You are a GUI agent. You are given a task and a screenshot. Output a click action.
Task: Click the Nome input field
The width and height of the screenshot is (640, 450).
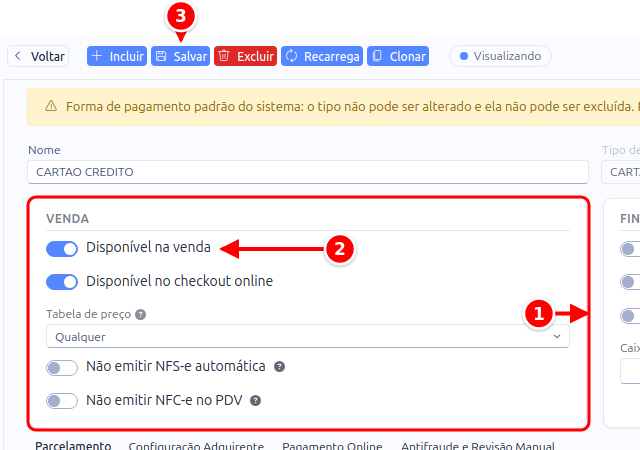click(x=308, y=172)
